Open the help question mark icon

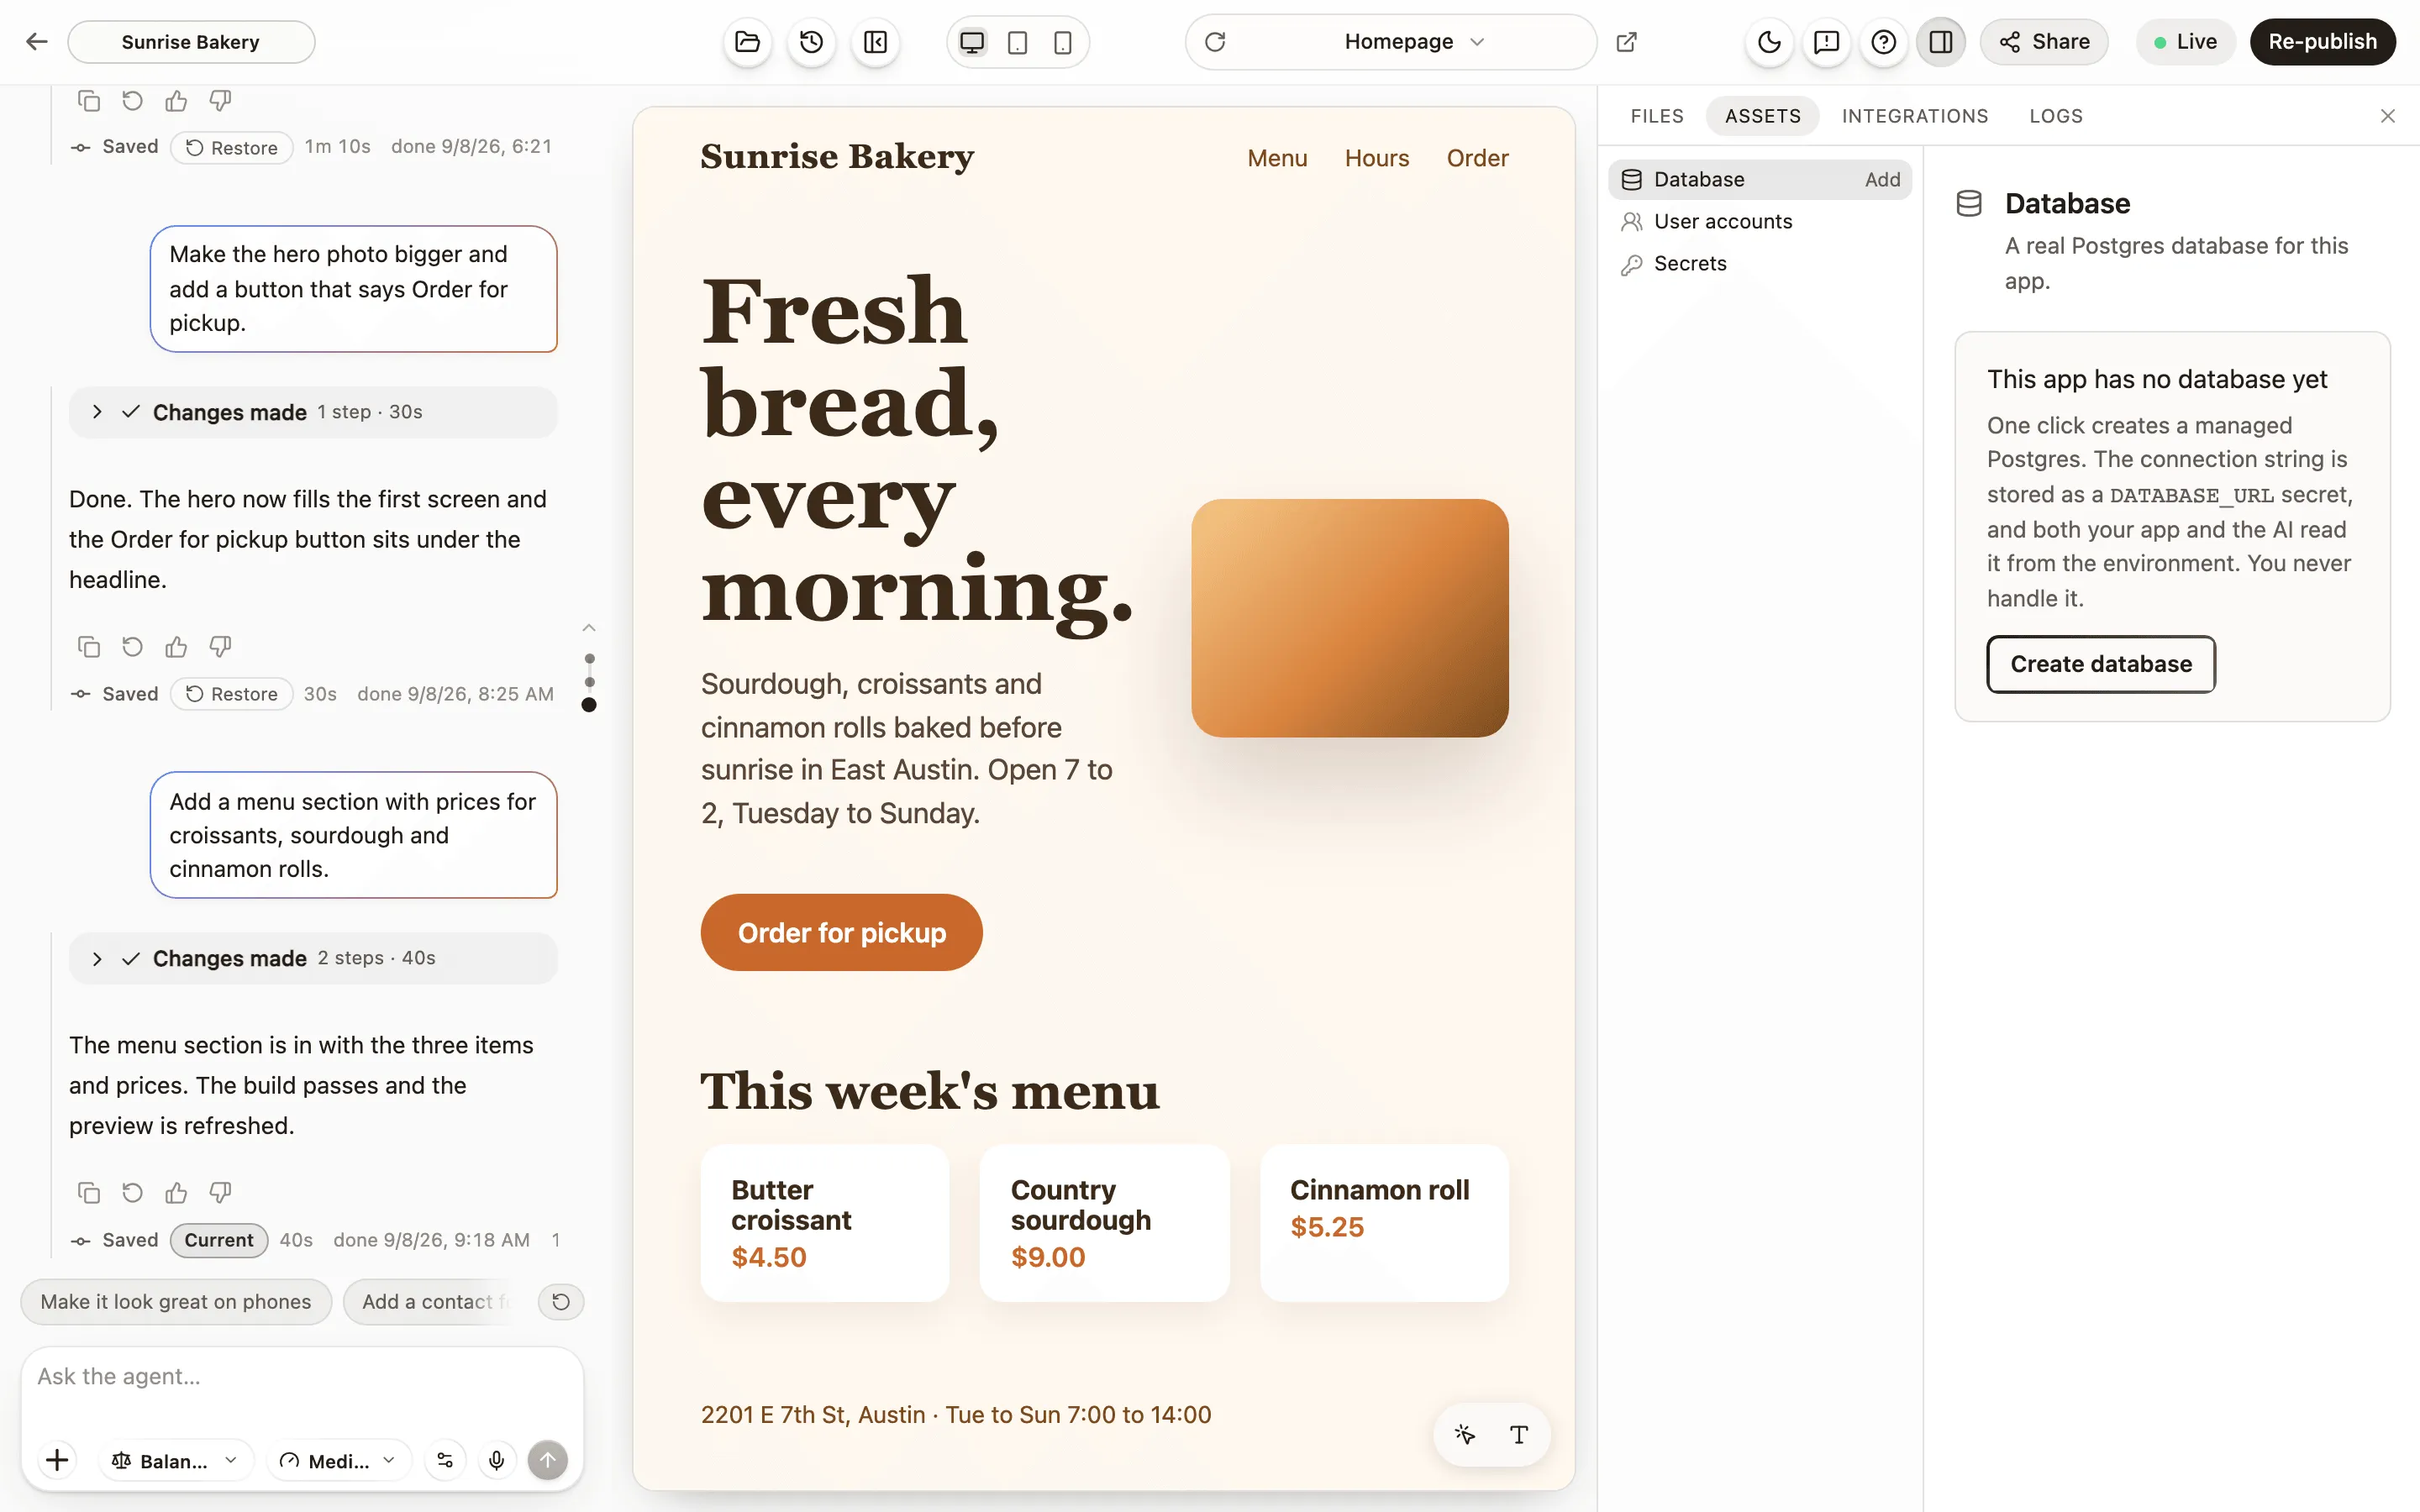(x=1883, y=42)
